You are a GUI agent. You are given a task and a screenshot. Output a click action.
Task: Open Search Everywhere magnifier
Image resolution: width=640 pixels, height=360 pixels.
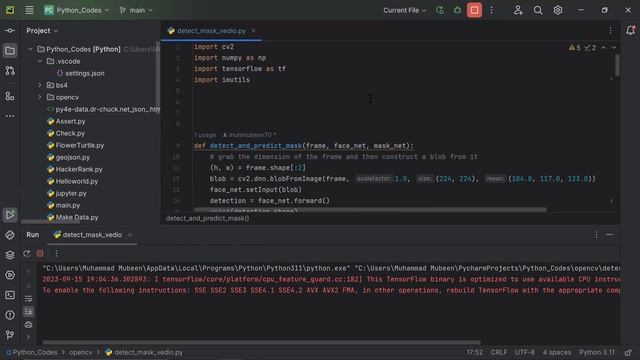click(x=538, y=10)
